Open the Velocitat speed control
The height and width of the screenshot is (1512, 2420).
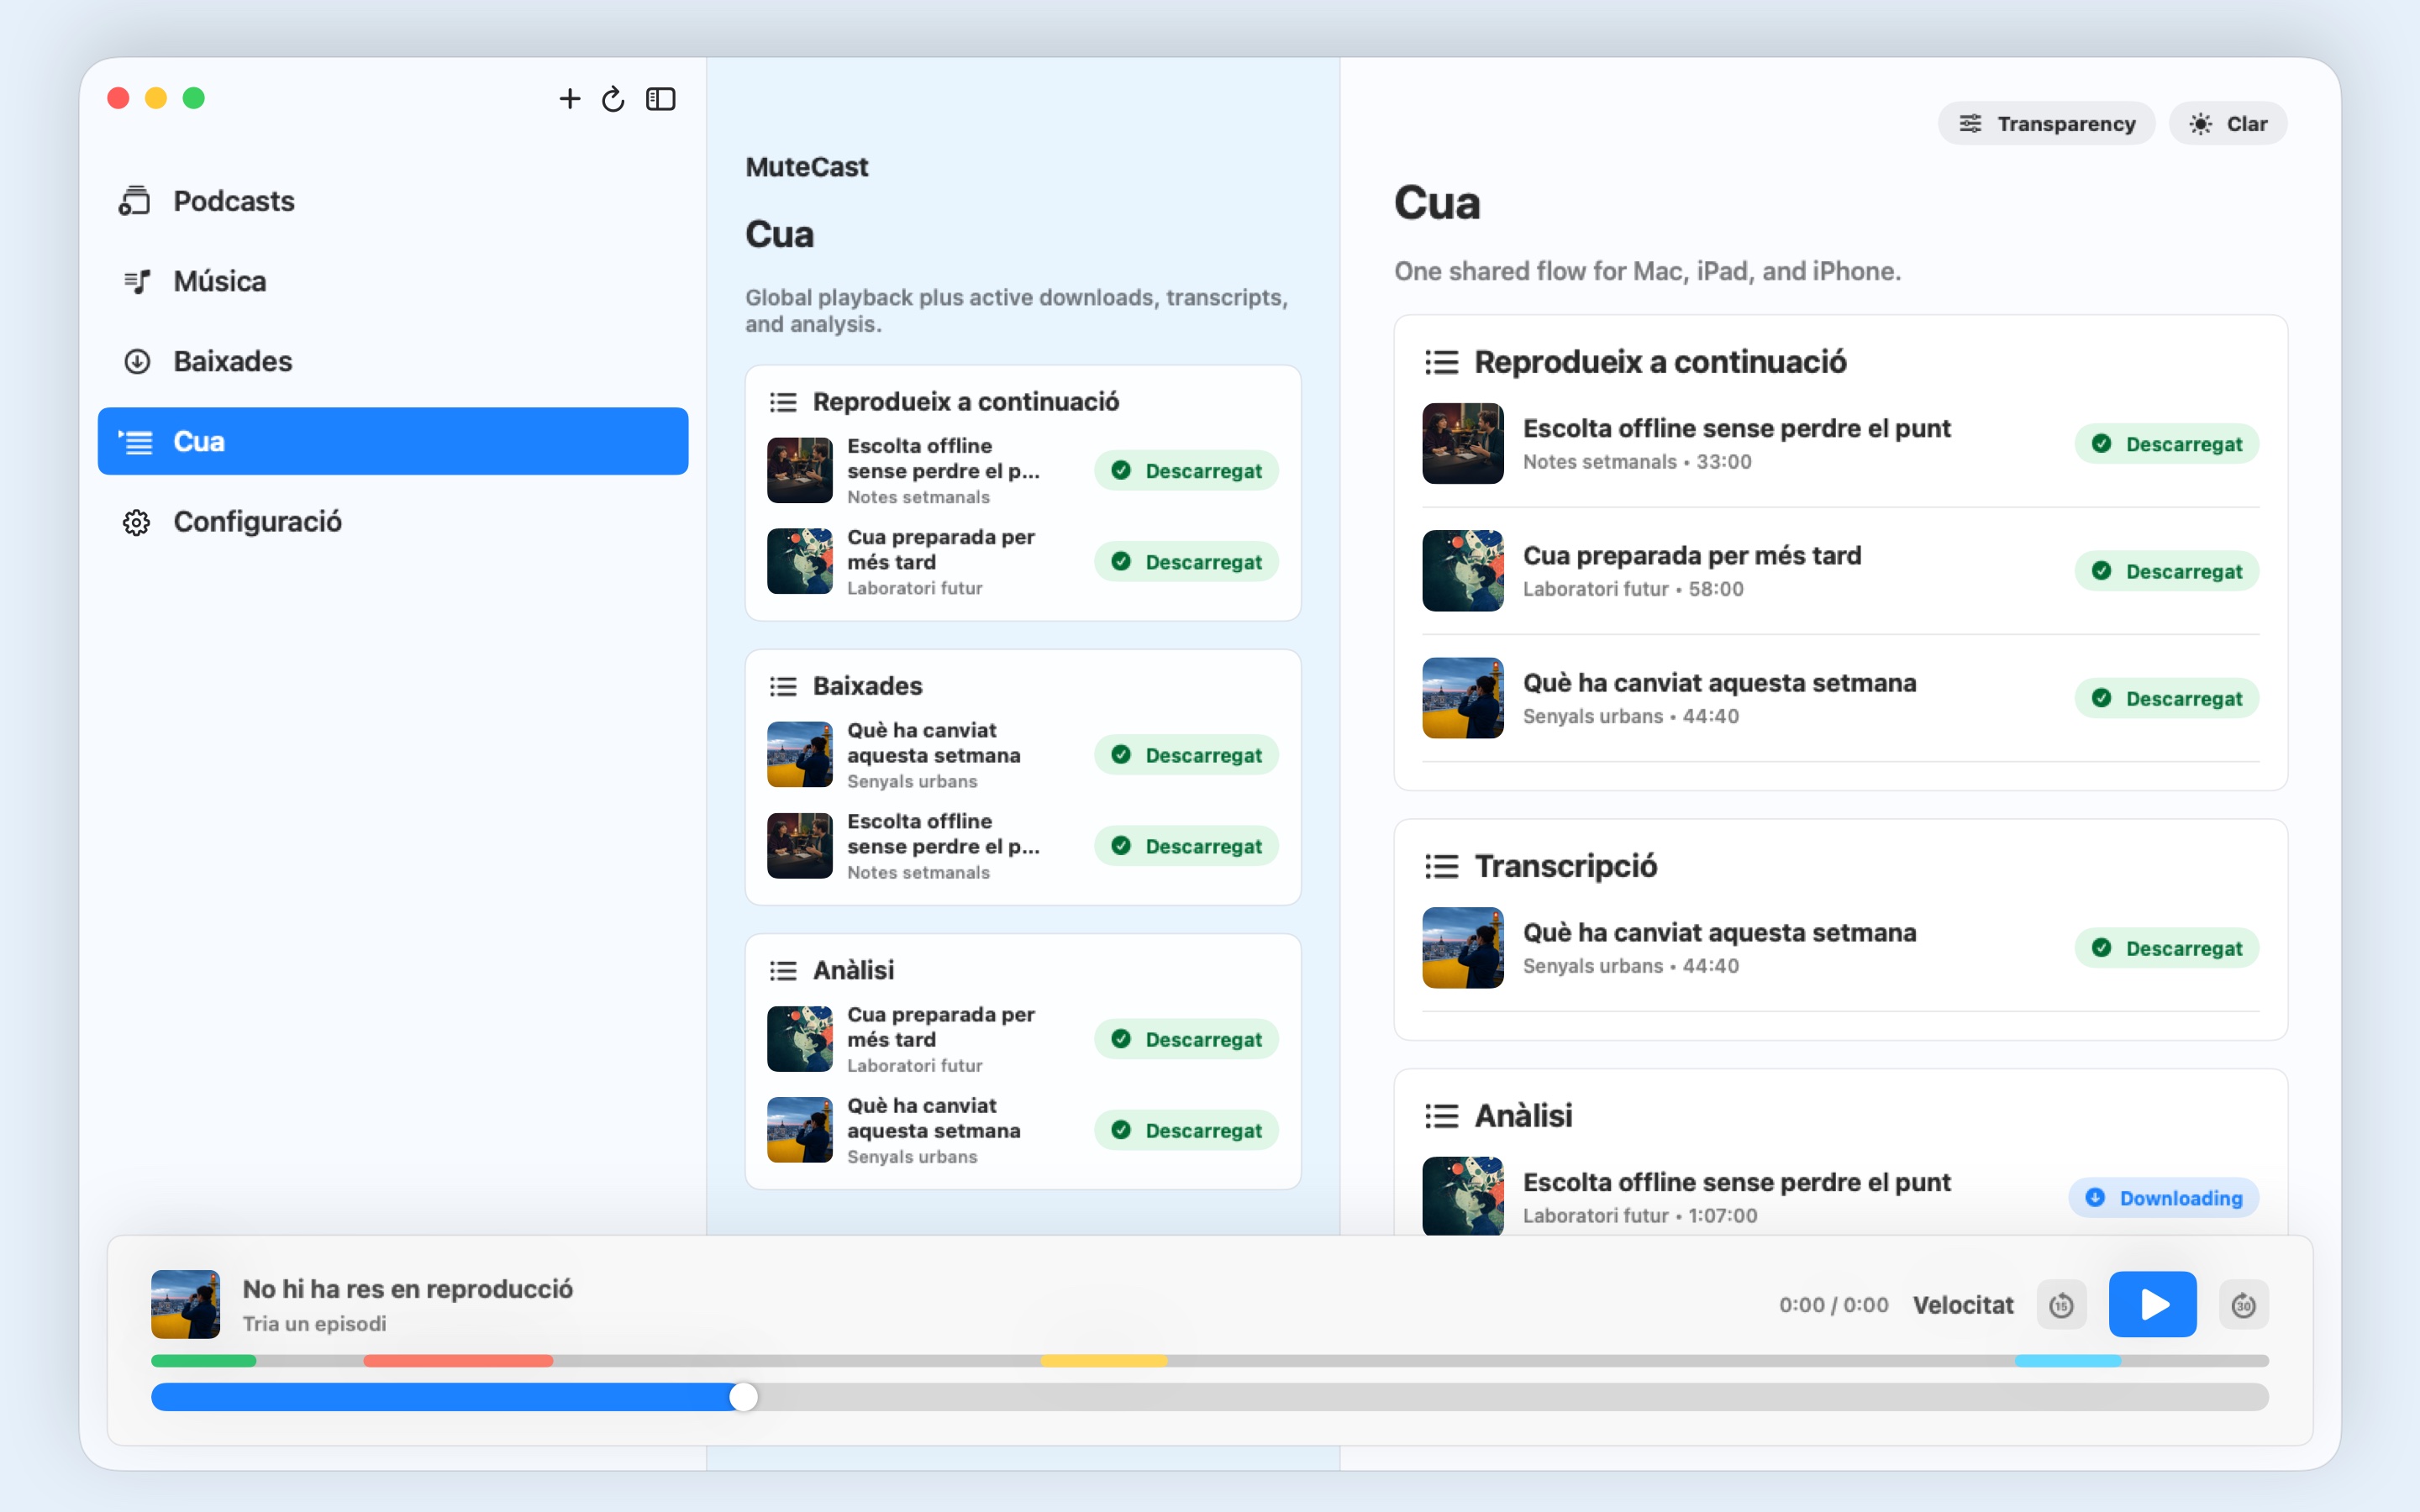click(1962, 1305)
